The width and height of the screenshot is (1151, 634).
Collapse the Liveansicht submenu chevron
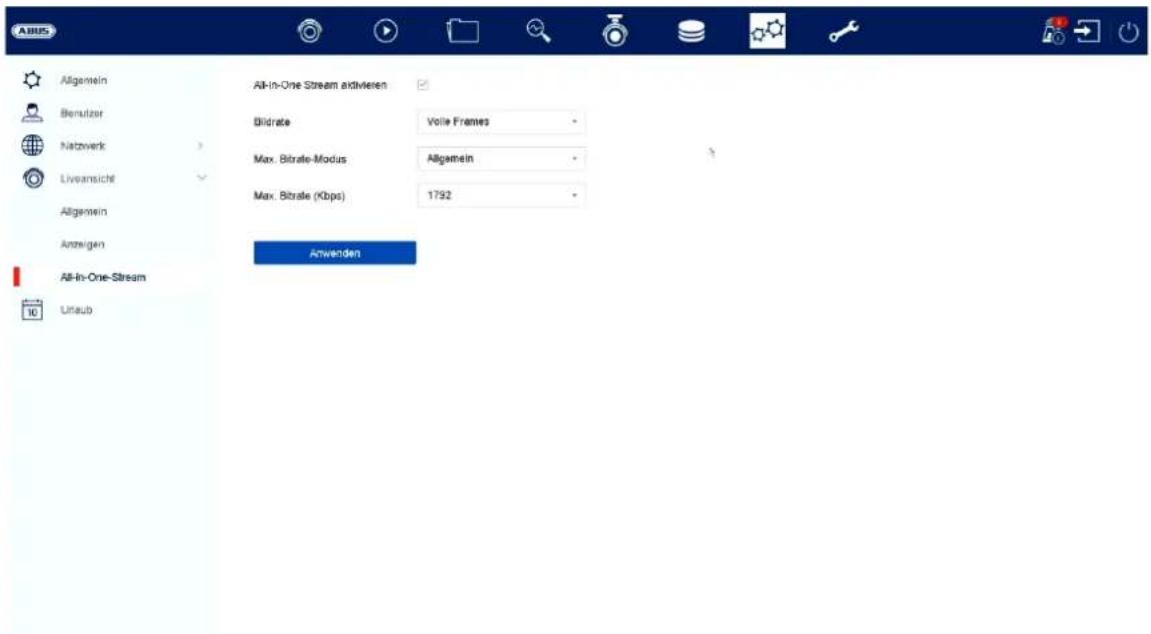pyautogui.click(x=202, y=178)
